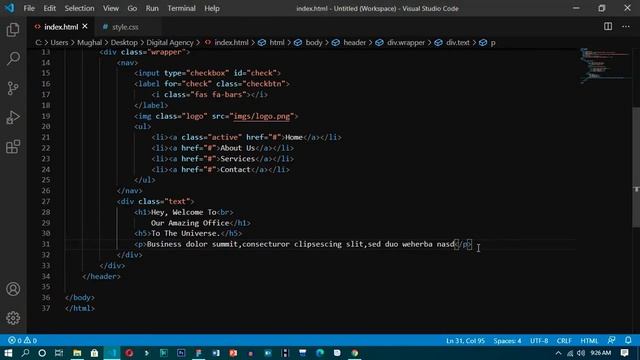
Task: Click the 'Mughal' breadcrumb folder
Action: click(x=89, y=42)
